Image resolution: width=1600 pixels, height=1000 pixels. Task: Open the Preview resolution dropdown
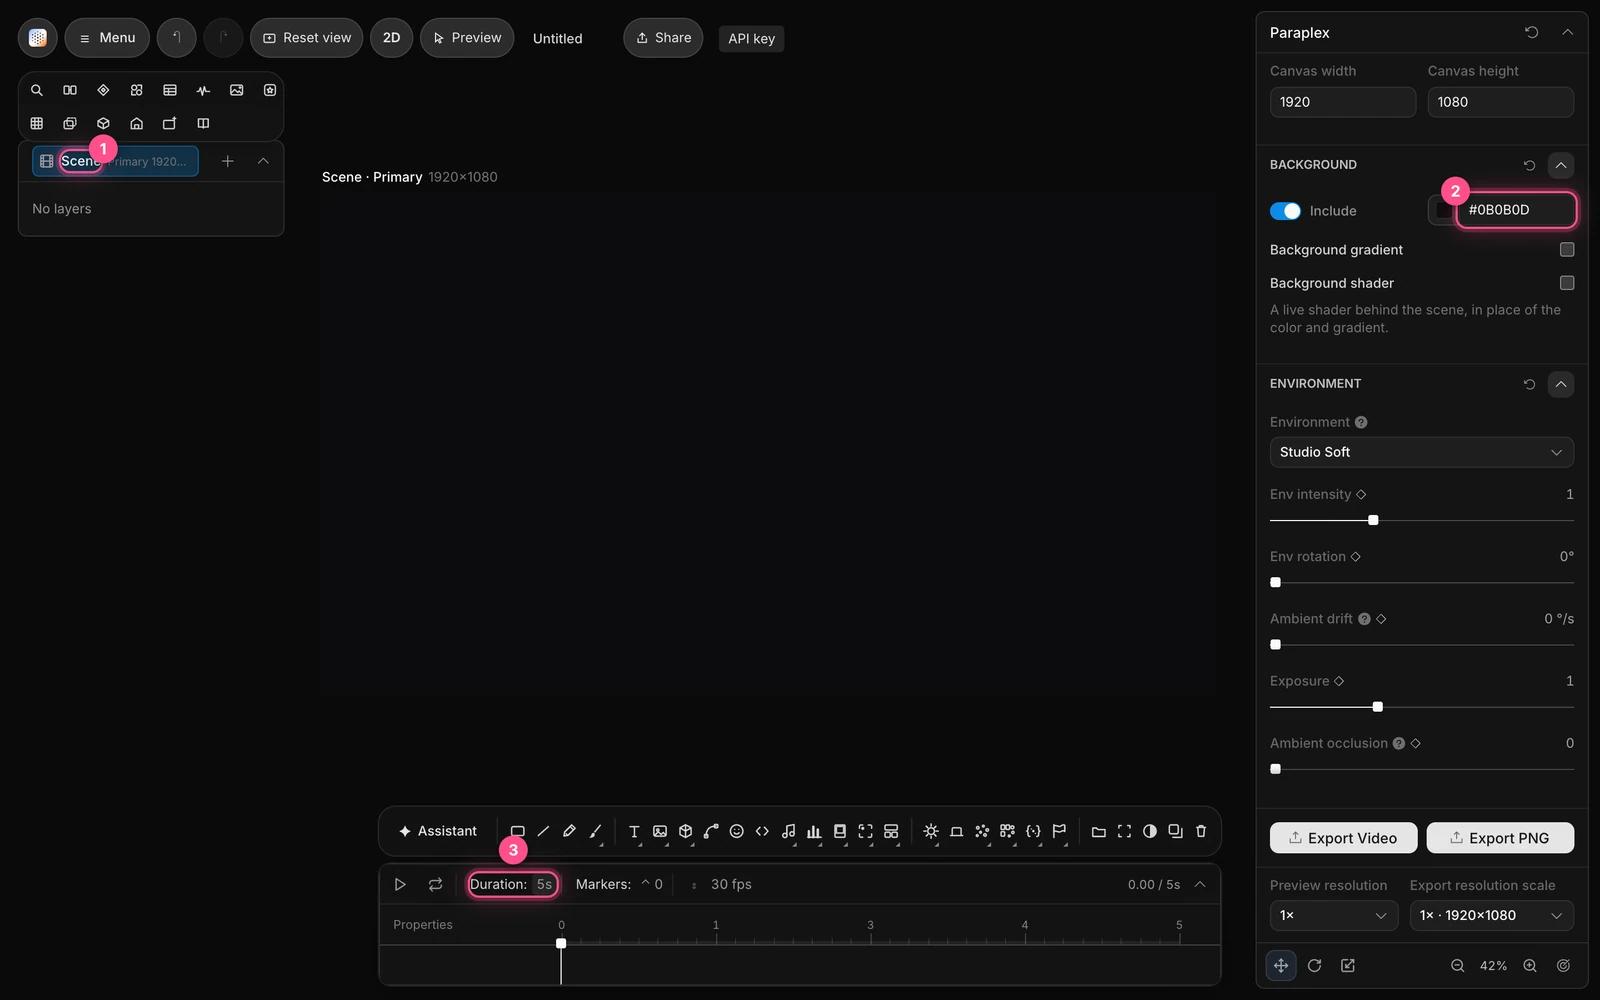tap(1334, 915)
